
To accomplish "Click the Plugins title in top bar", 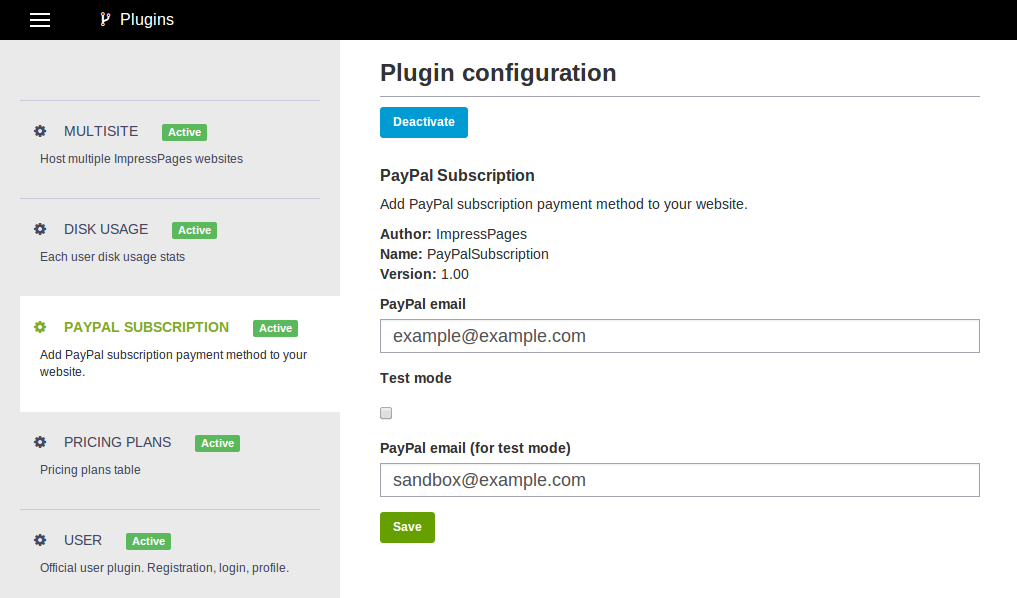I will [x=147, y=19].
